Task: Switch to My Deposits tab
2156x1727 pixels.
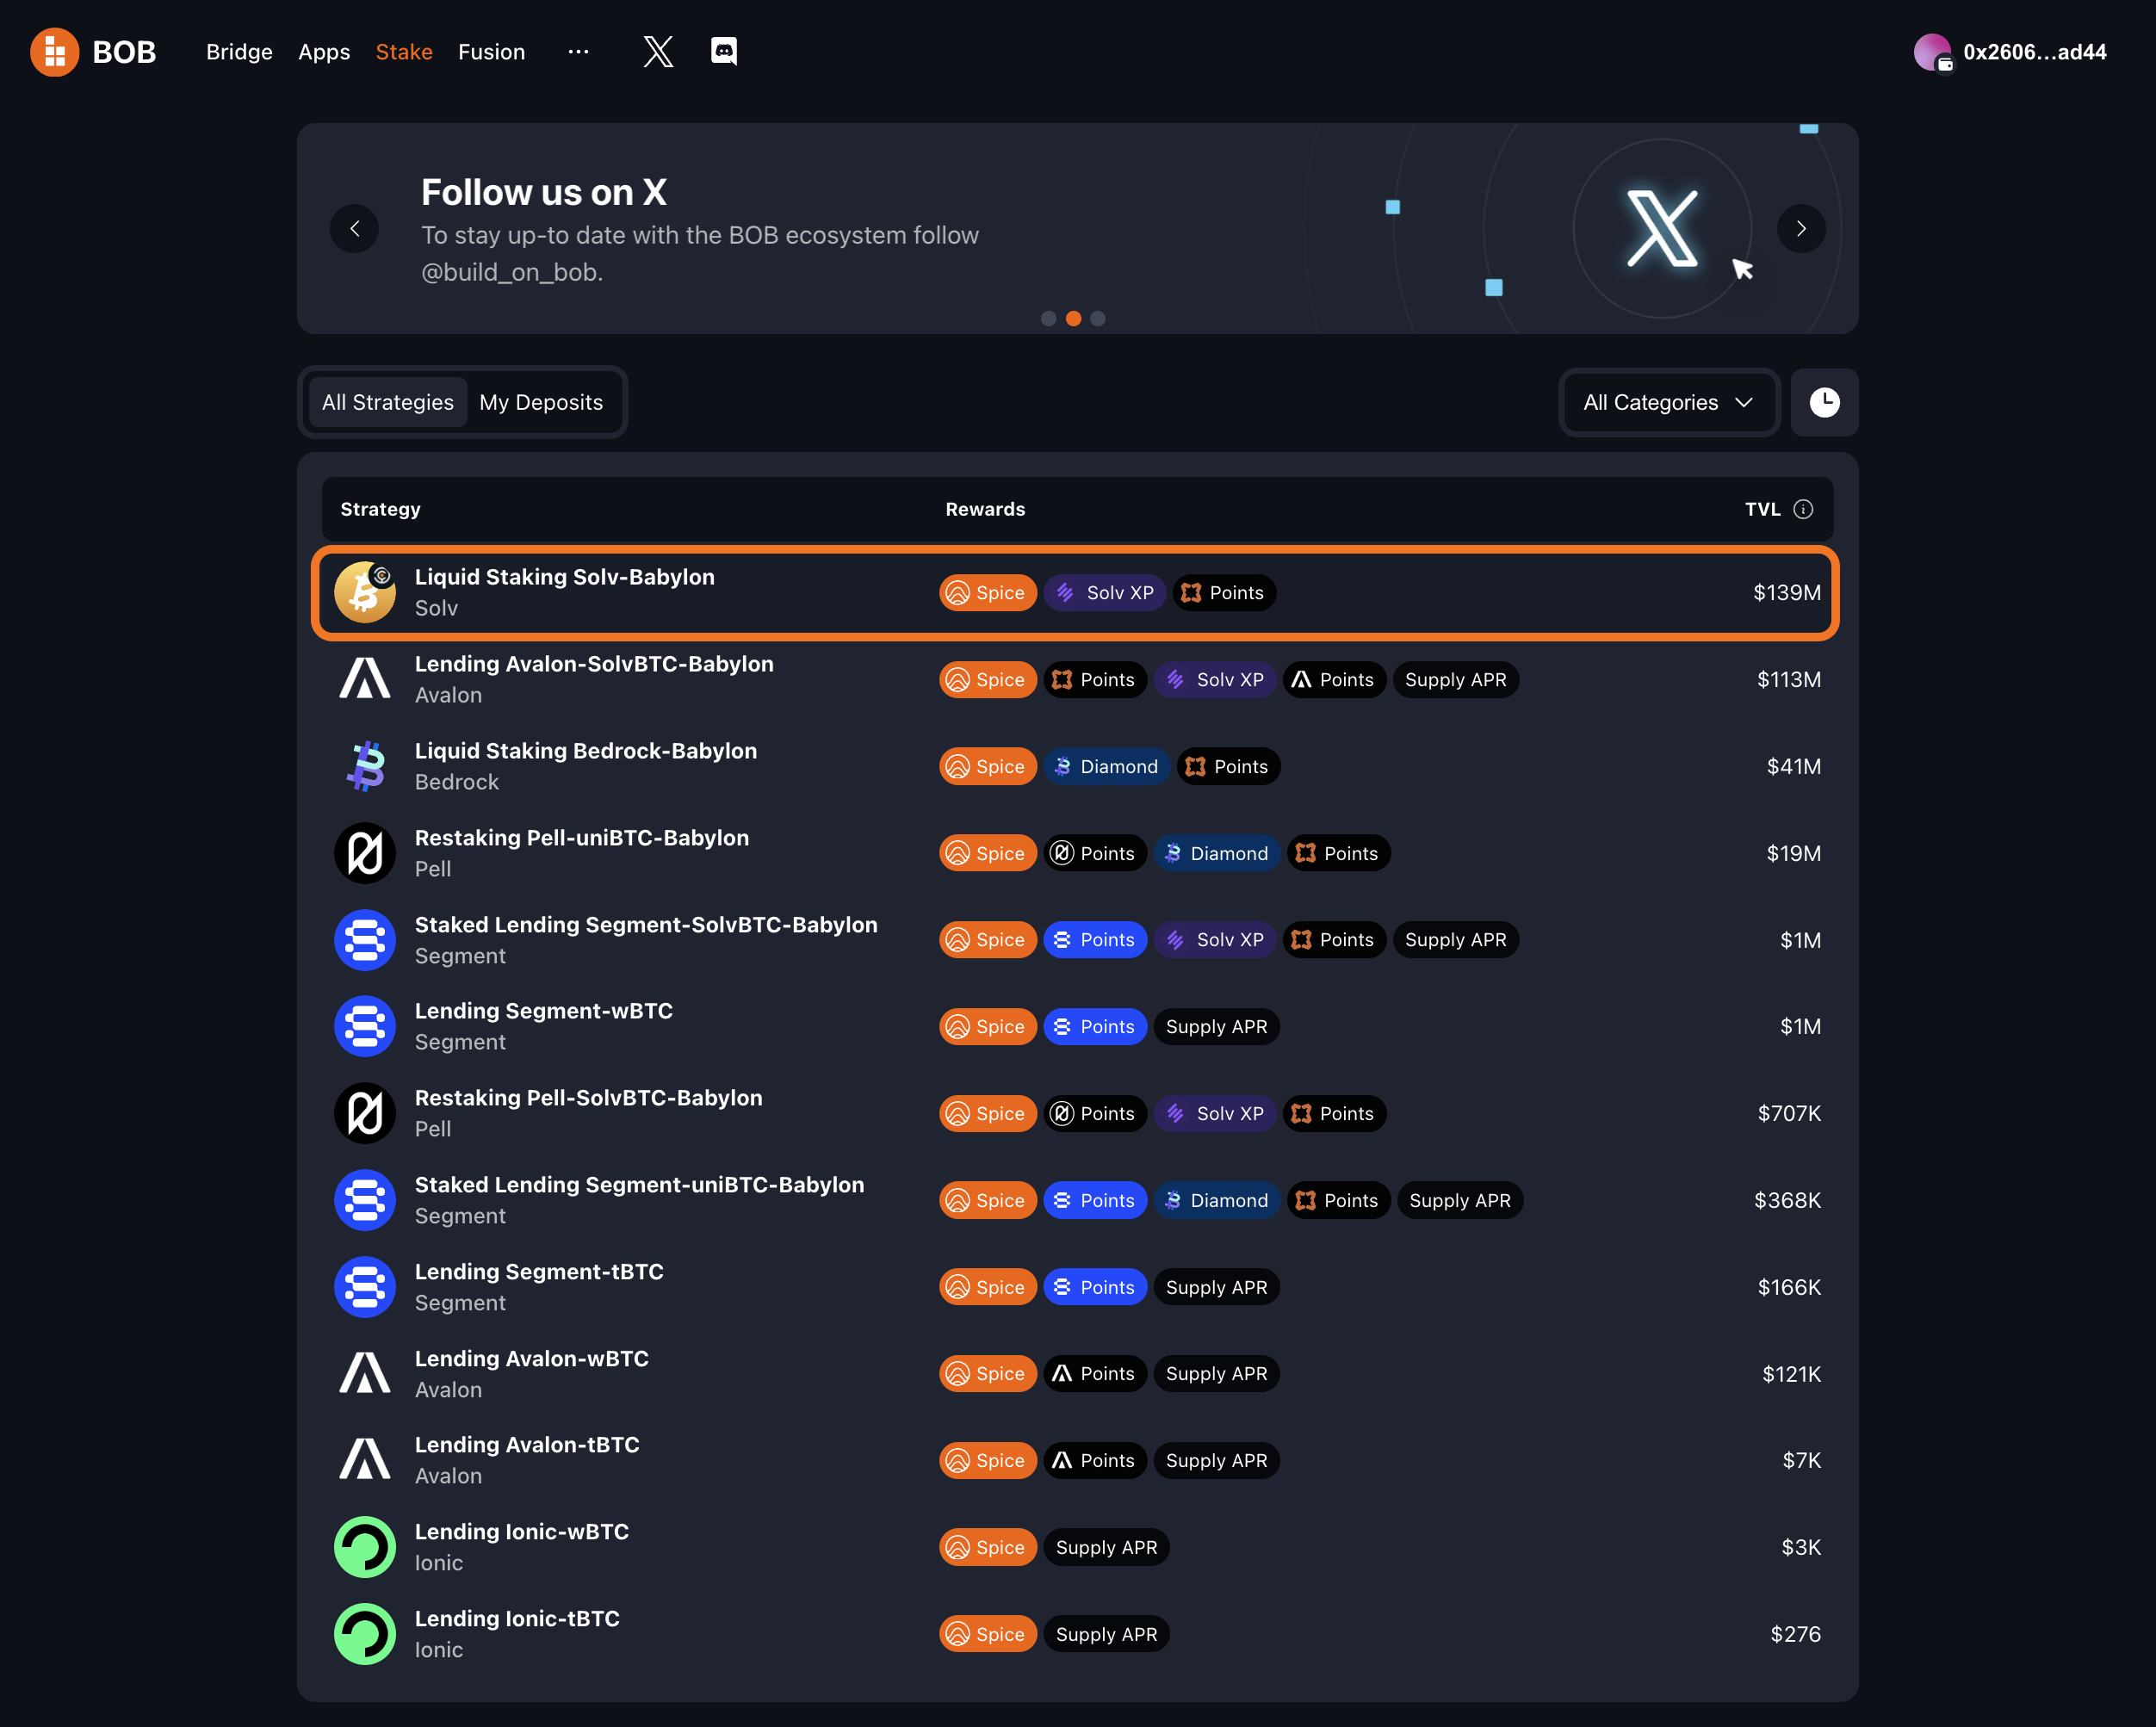Action: click(x=542, y=402)
